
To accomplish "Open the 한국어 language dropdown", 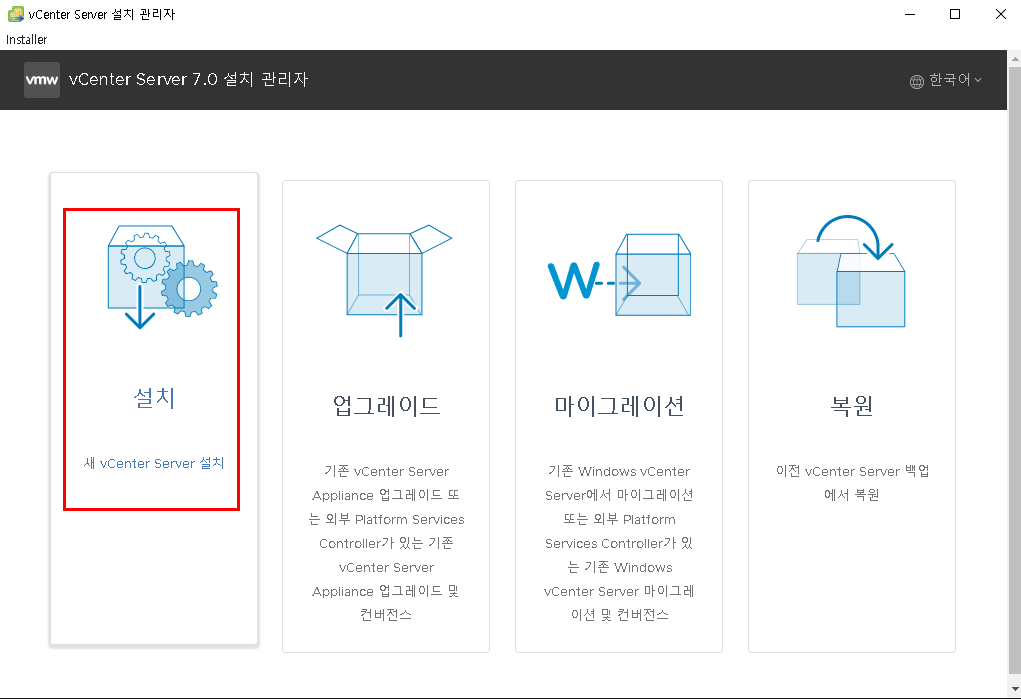I will [946, 80].
